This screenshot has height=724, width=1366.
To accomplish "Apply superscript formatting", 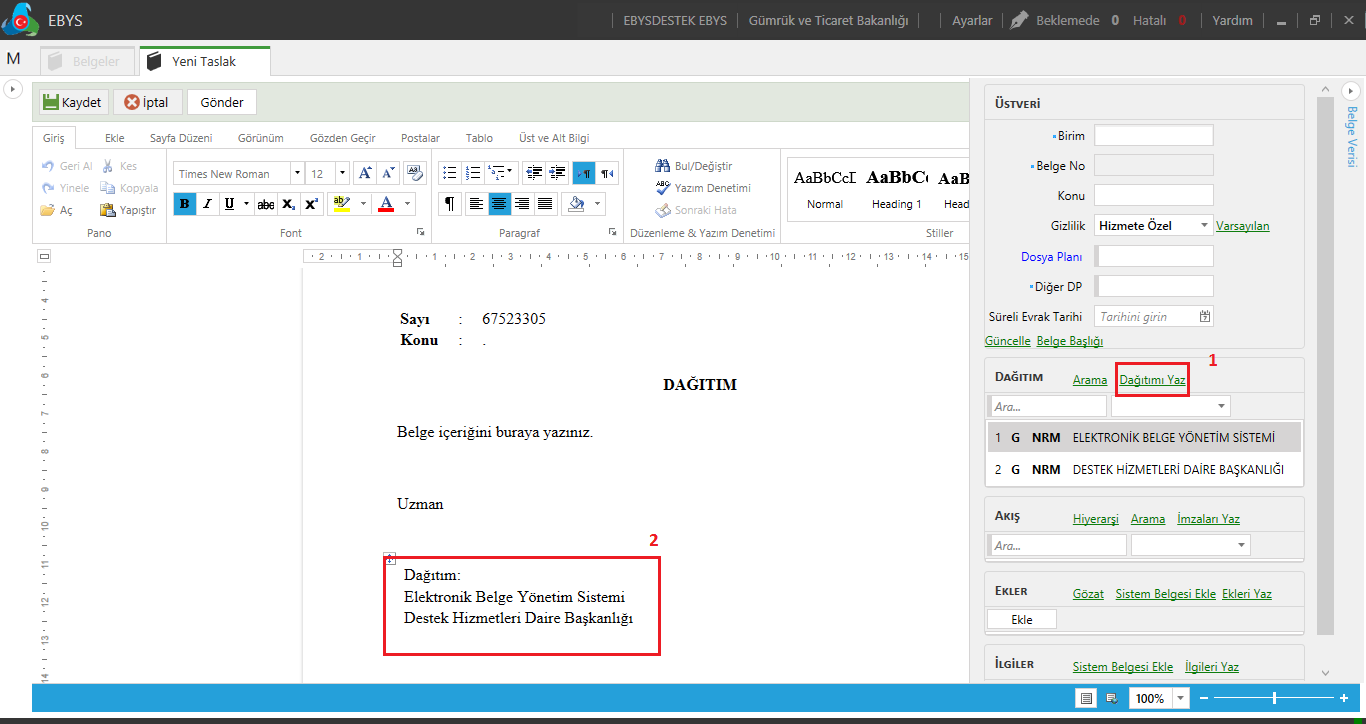I will coord(311,204).
